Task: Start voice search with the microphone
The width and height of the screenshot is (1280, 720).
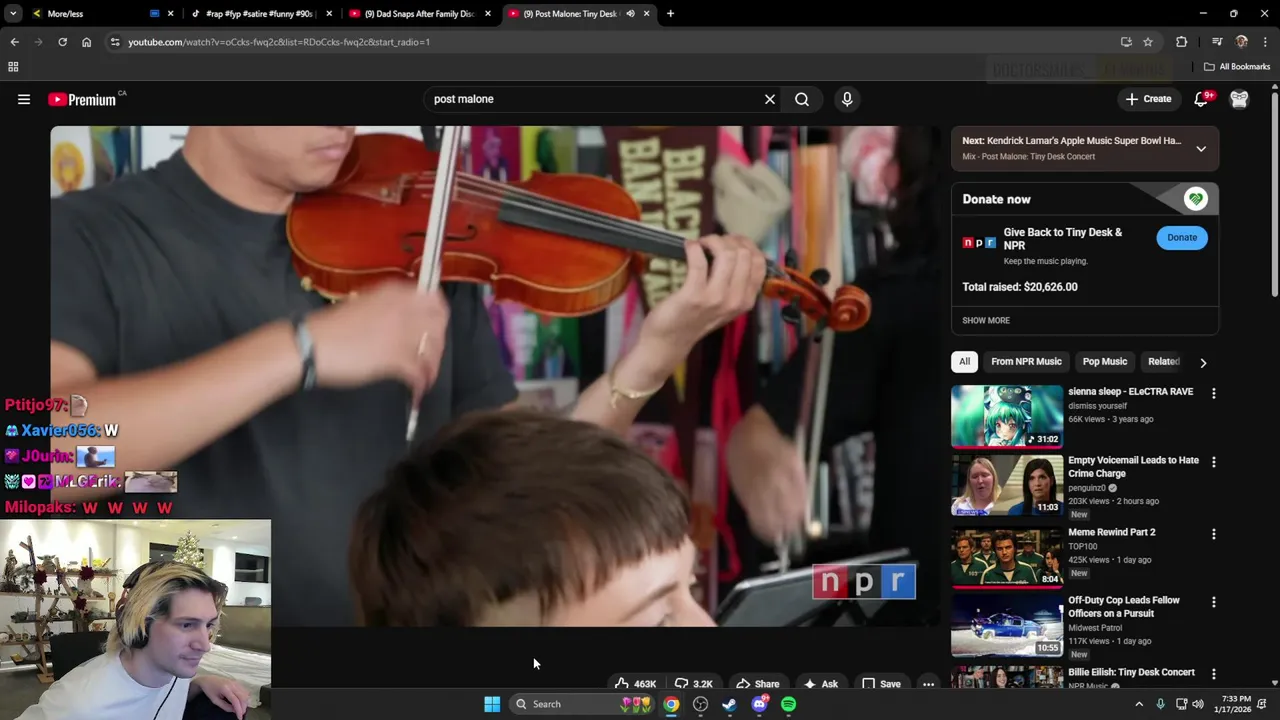Action: click(847, 99)
